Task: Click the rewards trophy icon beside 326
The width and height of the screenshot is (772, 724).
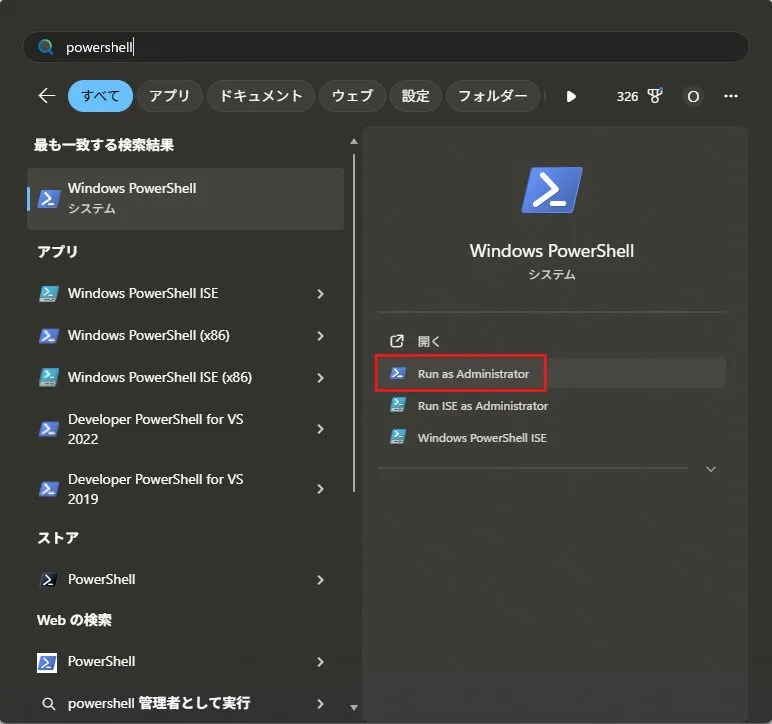Action: click(654, 95)
